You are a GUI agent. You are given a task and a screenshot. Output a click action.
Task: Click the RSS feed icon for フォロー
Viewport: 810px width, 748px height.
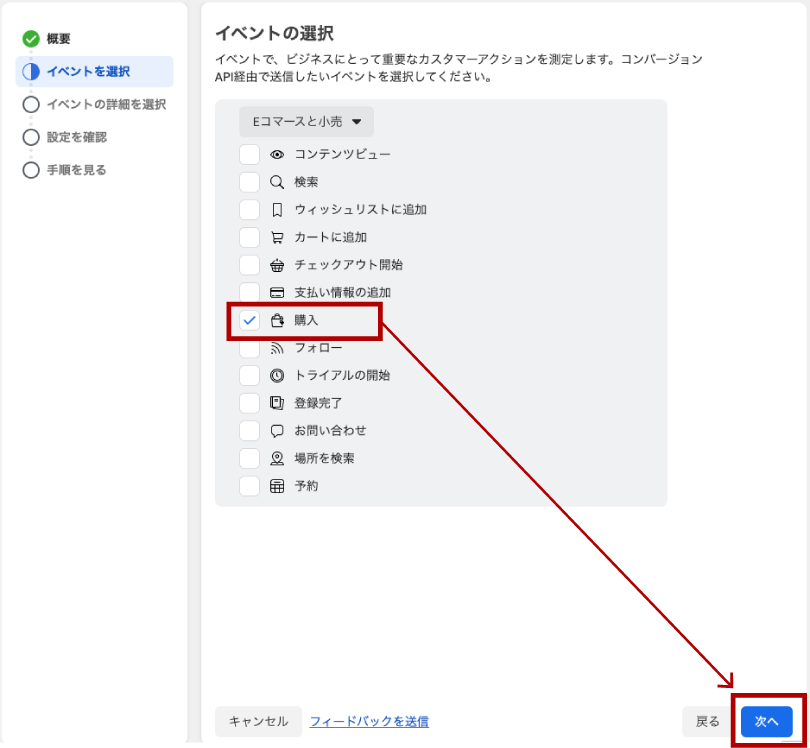278,347
